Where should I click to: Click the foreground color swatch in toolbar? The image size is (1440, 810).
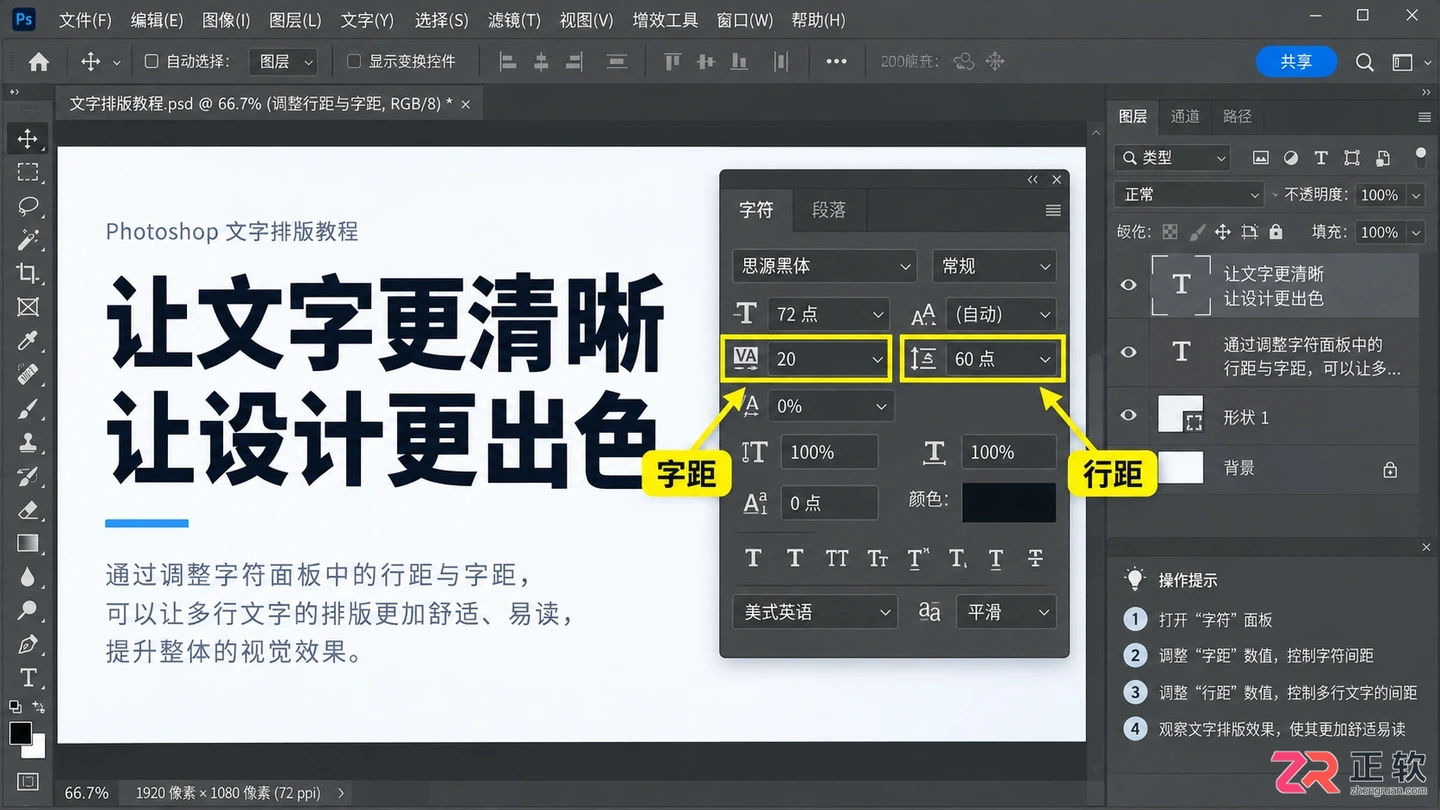[x=20, y=734]
